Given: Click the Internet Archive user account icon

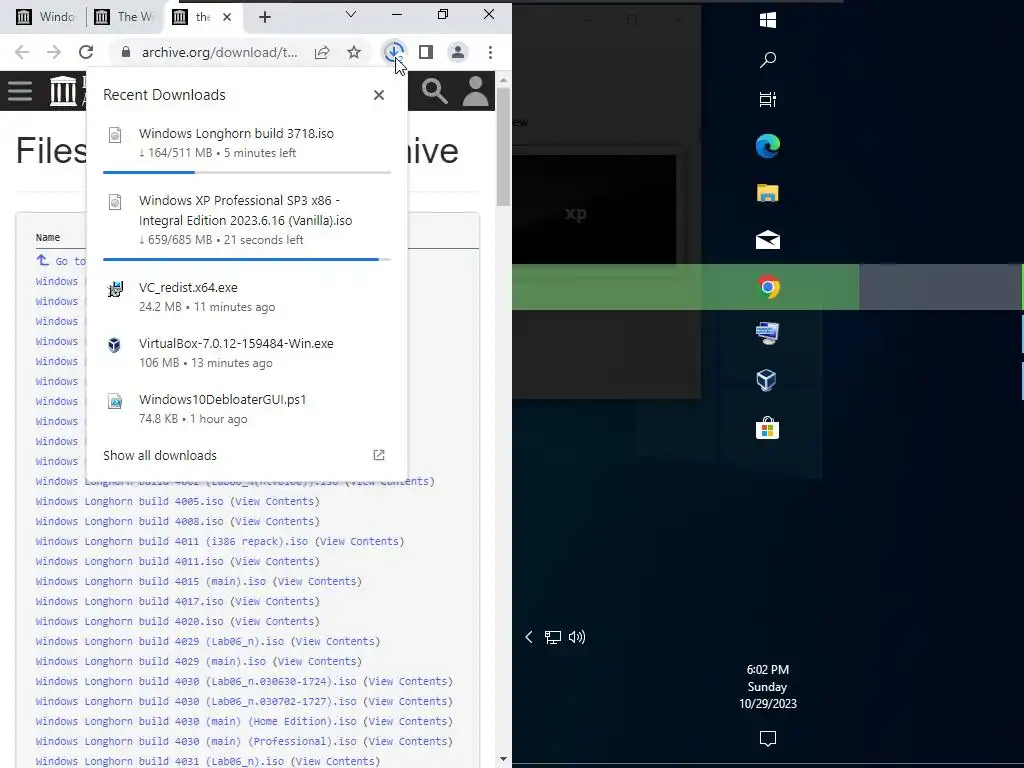Looking at the screenshot, I should click(475, 91).
